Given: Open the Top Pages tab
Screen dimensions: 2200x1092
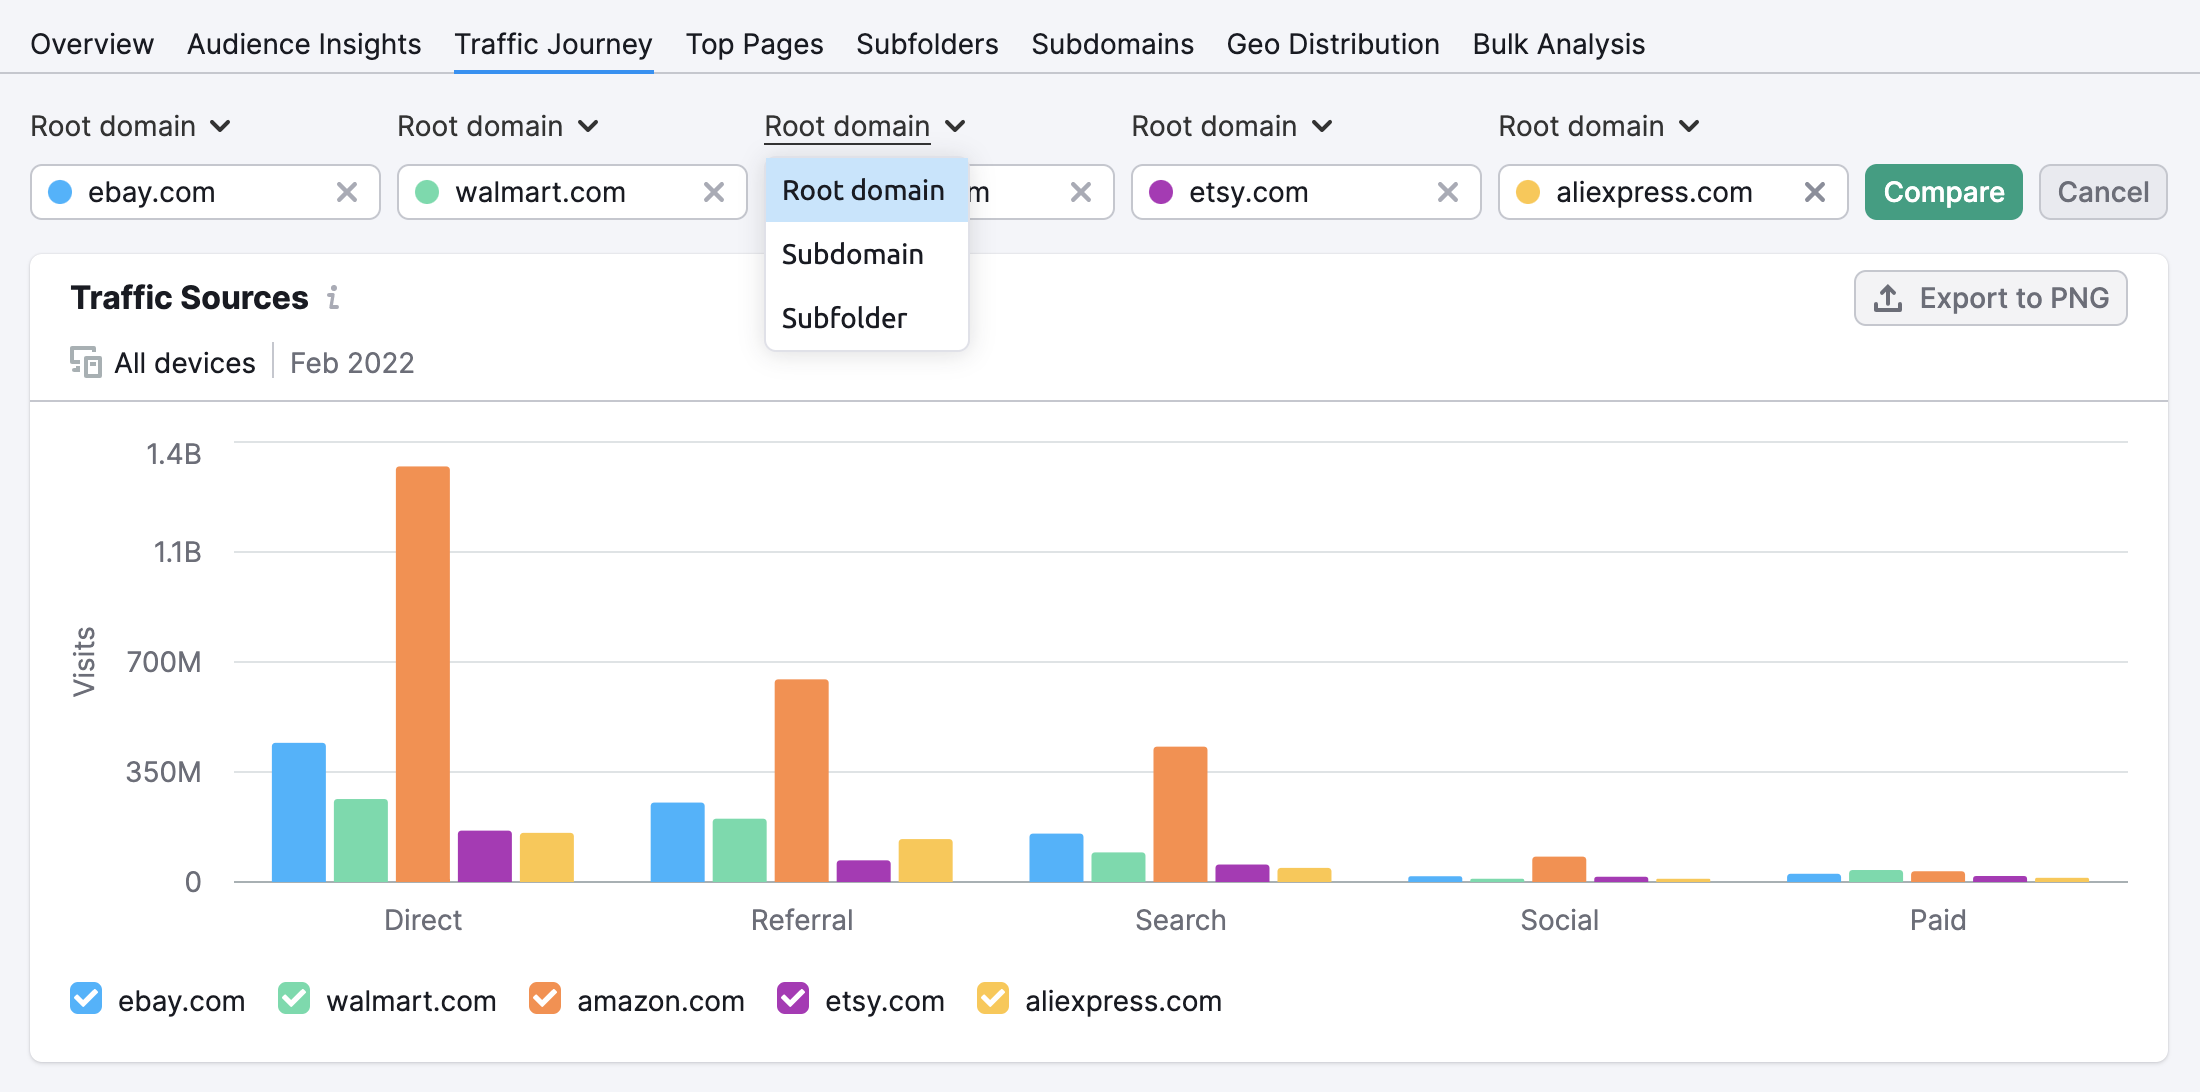Looking at the screenshot, I should coord(754,44).
